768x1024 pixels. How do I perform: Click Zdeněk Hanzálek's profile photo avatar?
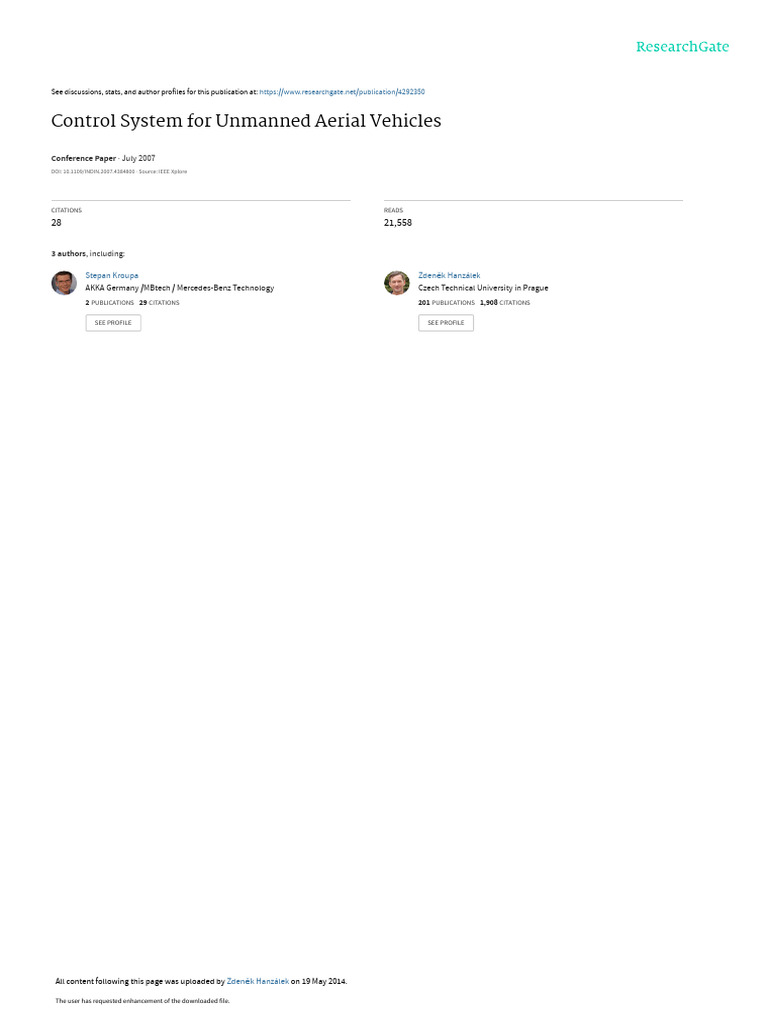pos(396,283)
